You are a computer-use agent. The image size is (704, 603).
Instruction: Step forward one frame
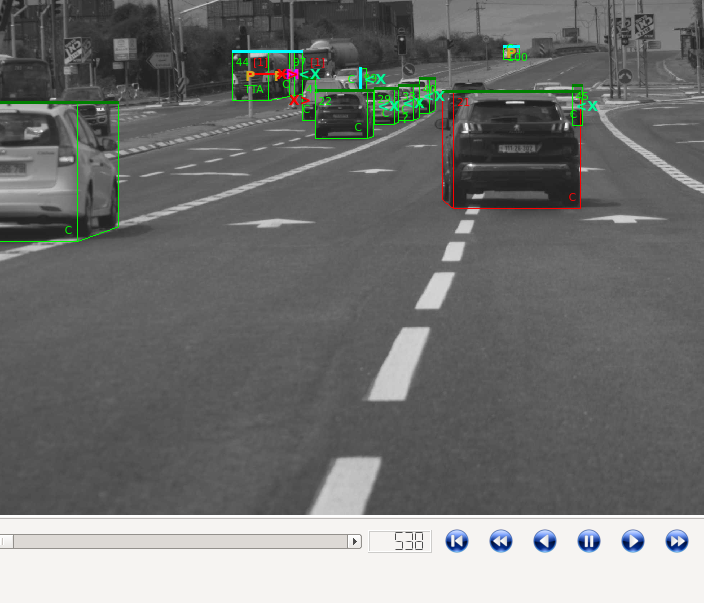pos(633,541)
